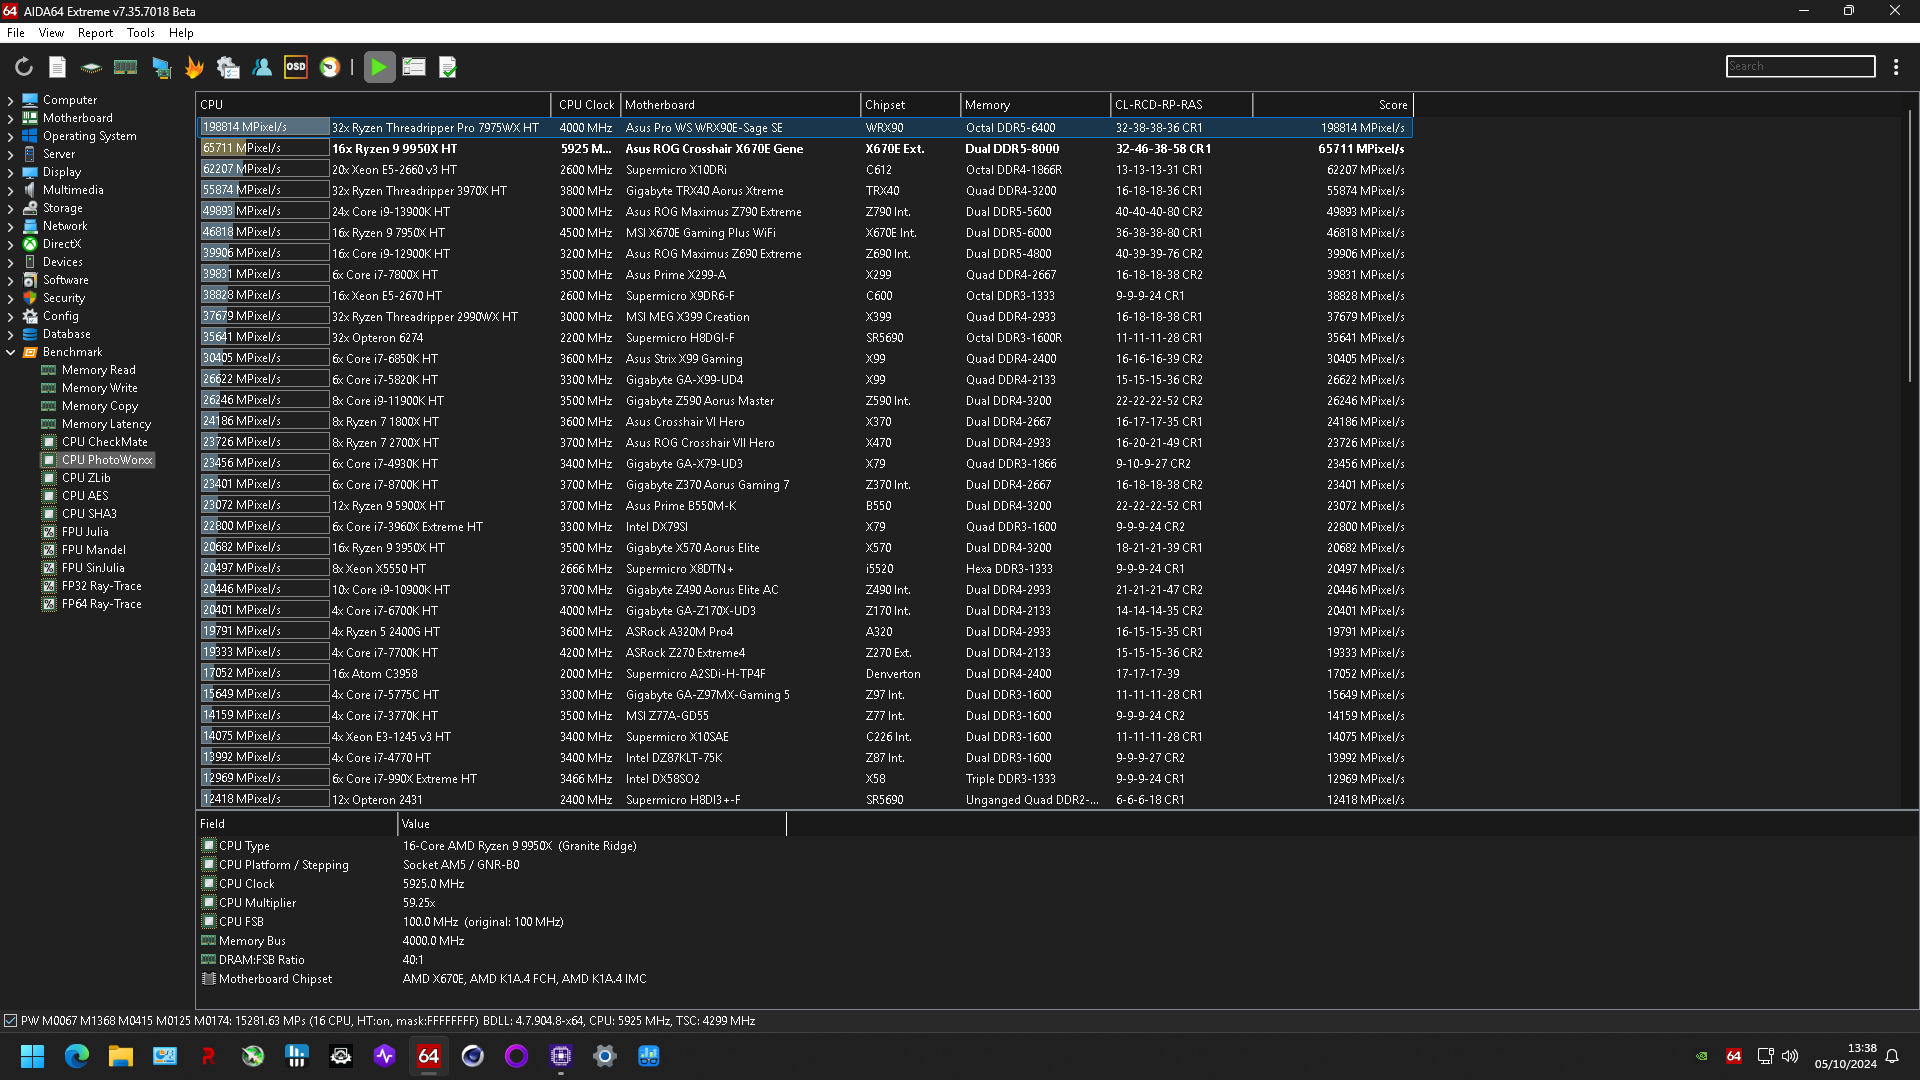Image resolution: width=1920 pixels, height=1080 pixels.
Task: Click the results list vertical scrollbar
Action: tap(1910, 245)
